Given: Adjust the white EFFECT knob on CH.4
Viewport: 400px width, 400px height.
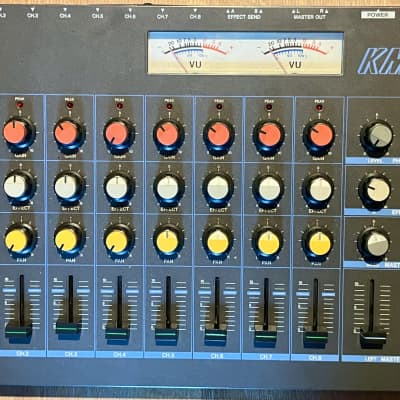Looking at the screenshot, I should point(117,187).
